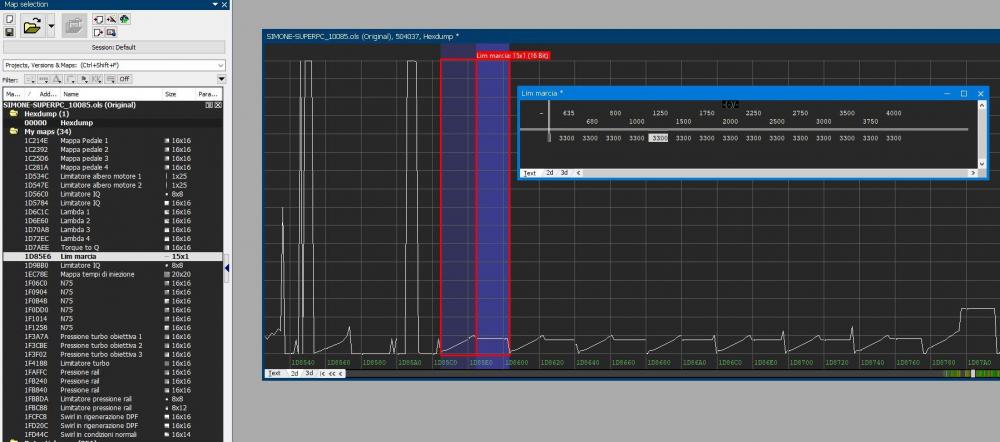
Task: Click the import map icon with red arrow
Action: click(x=97, y=18)
